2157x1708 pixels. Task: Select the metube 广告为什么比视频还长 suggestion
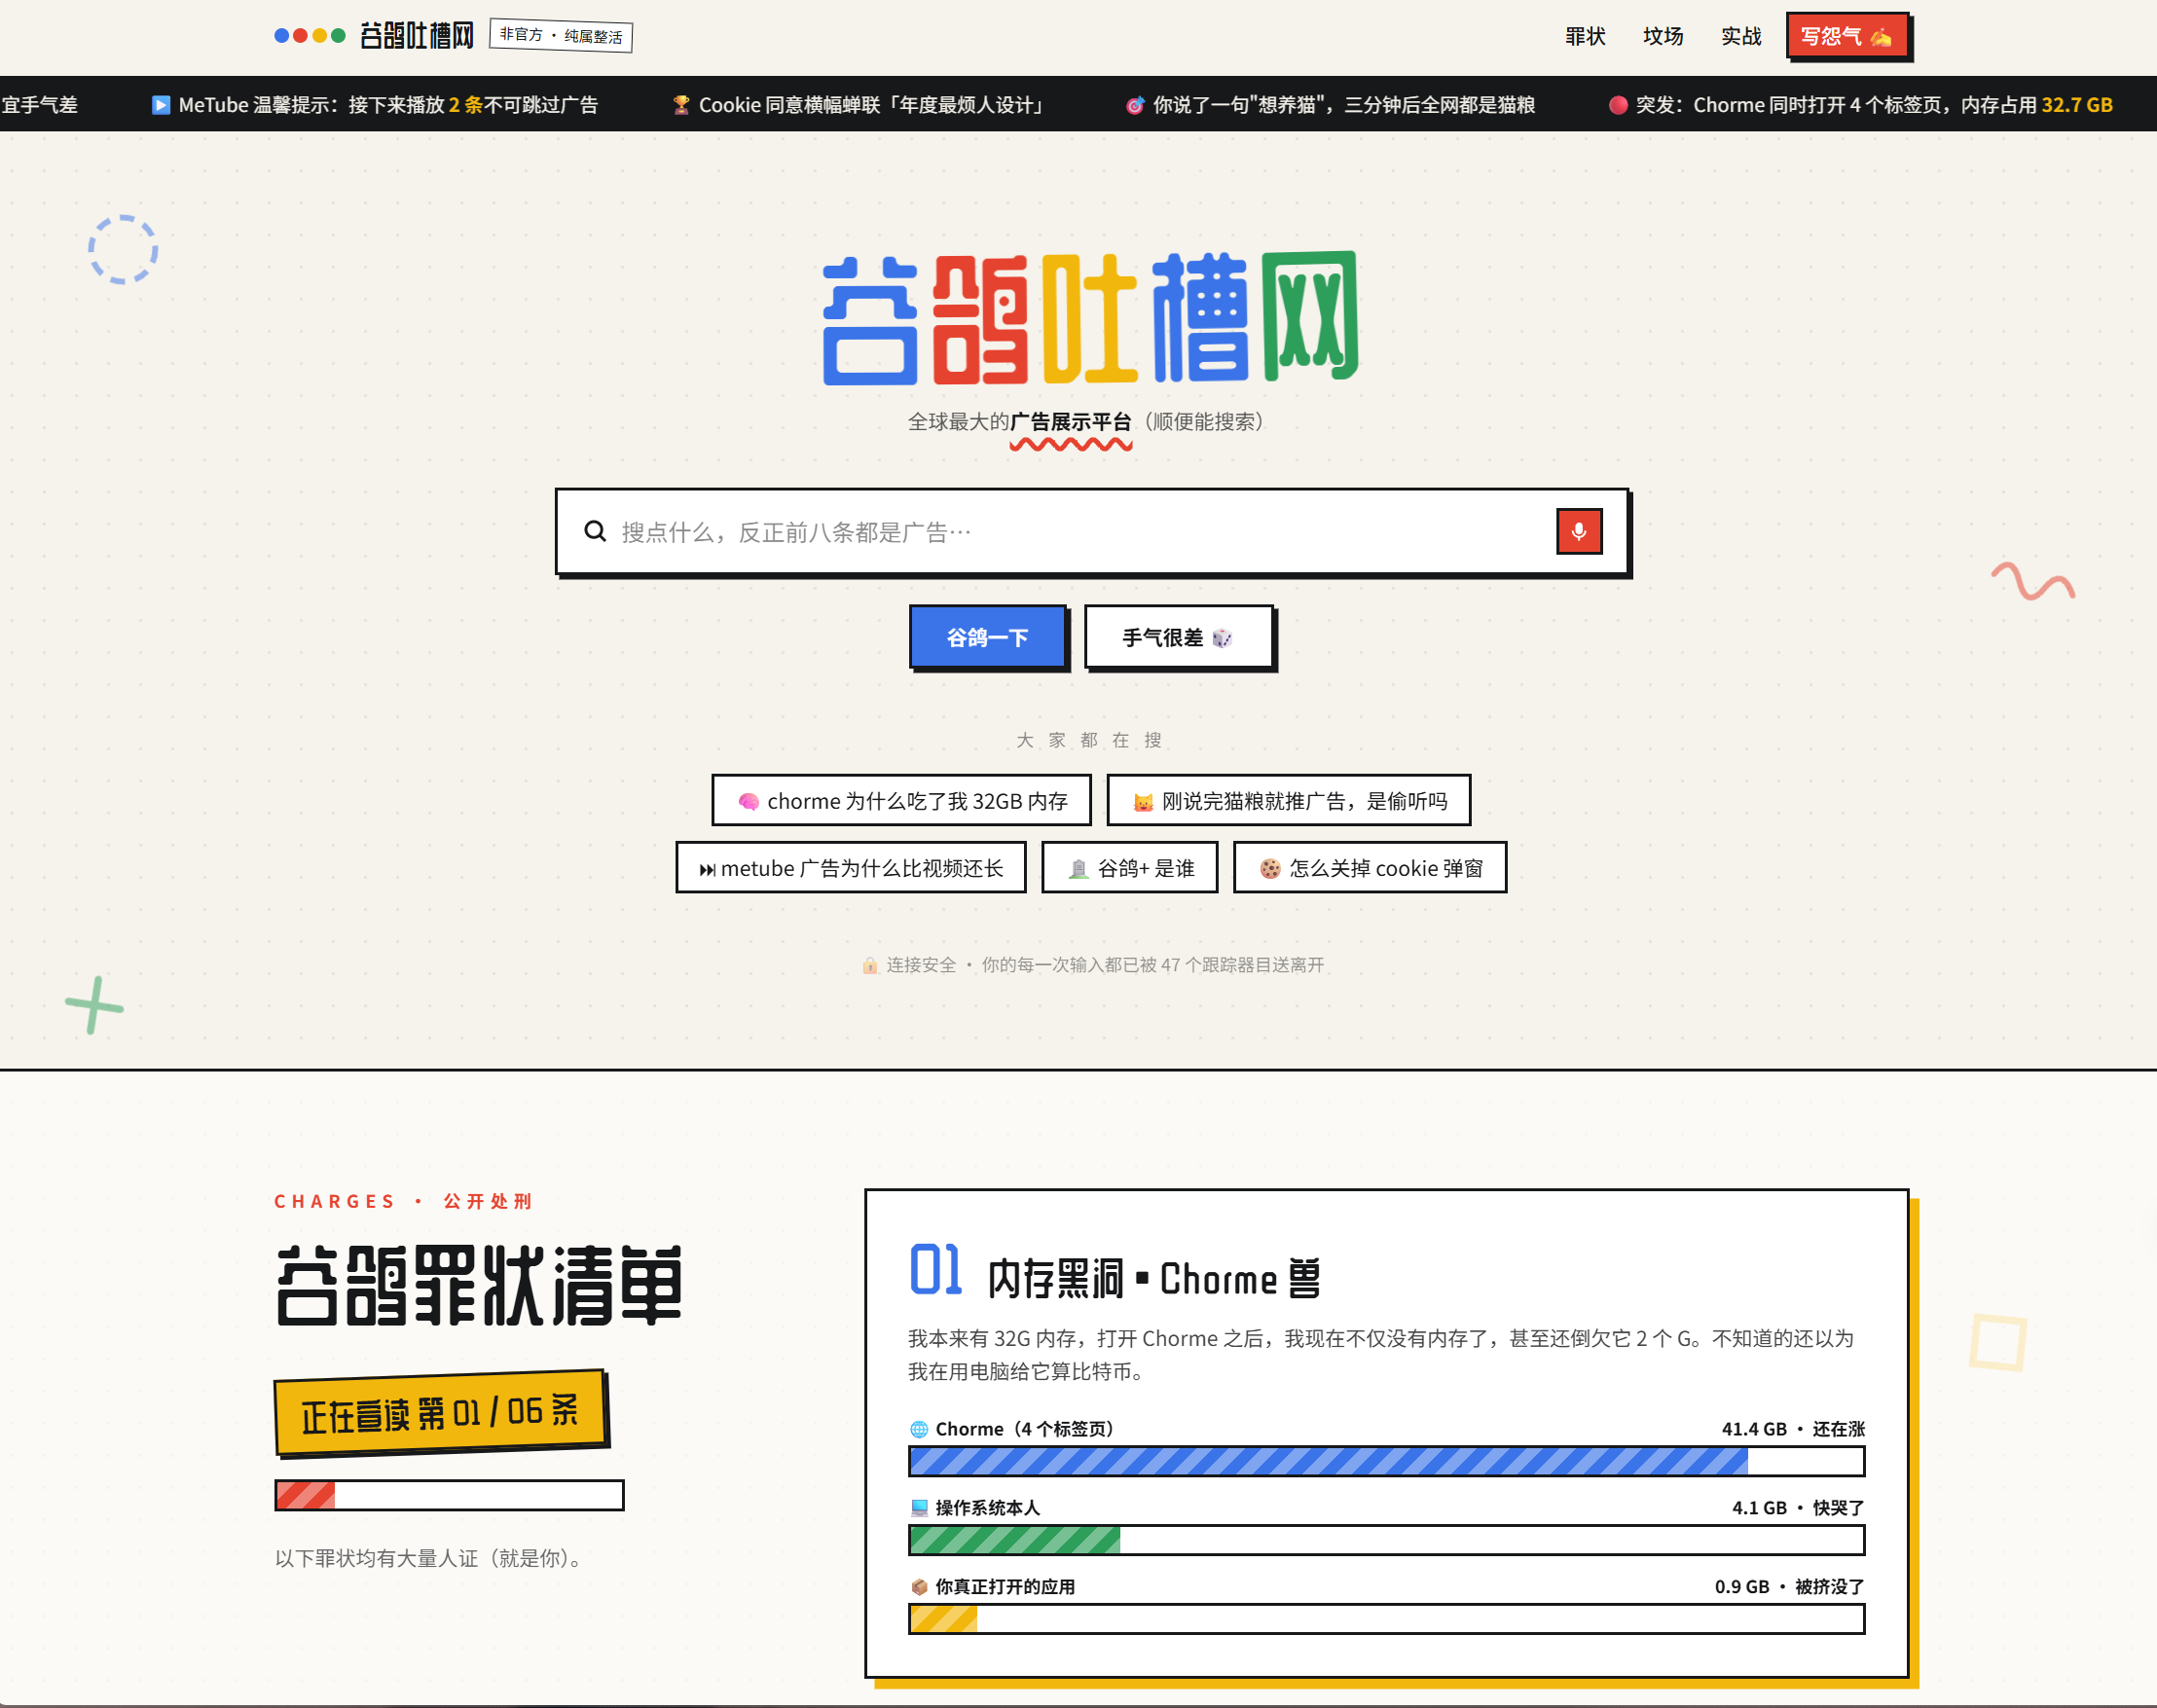pyautogui.click(x=851, y=868)
